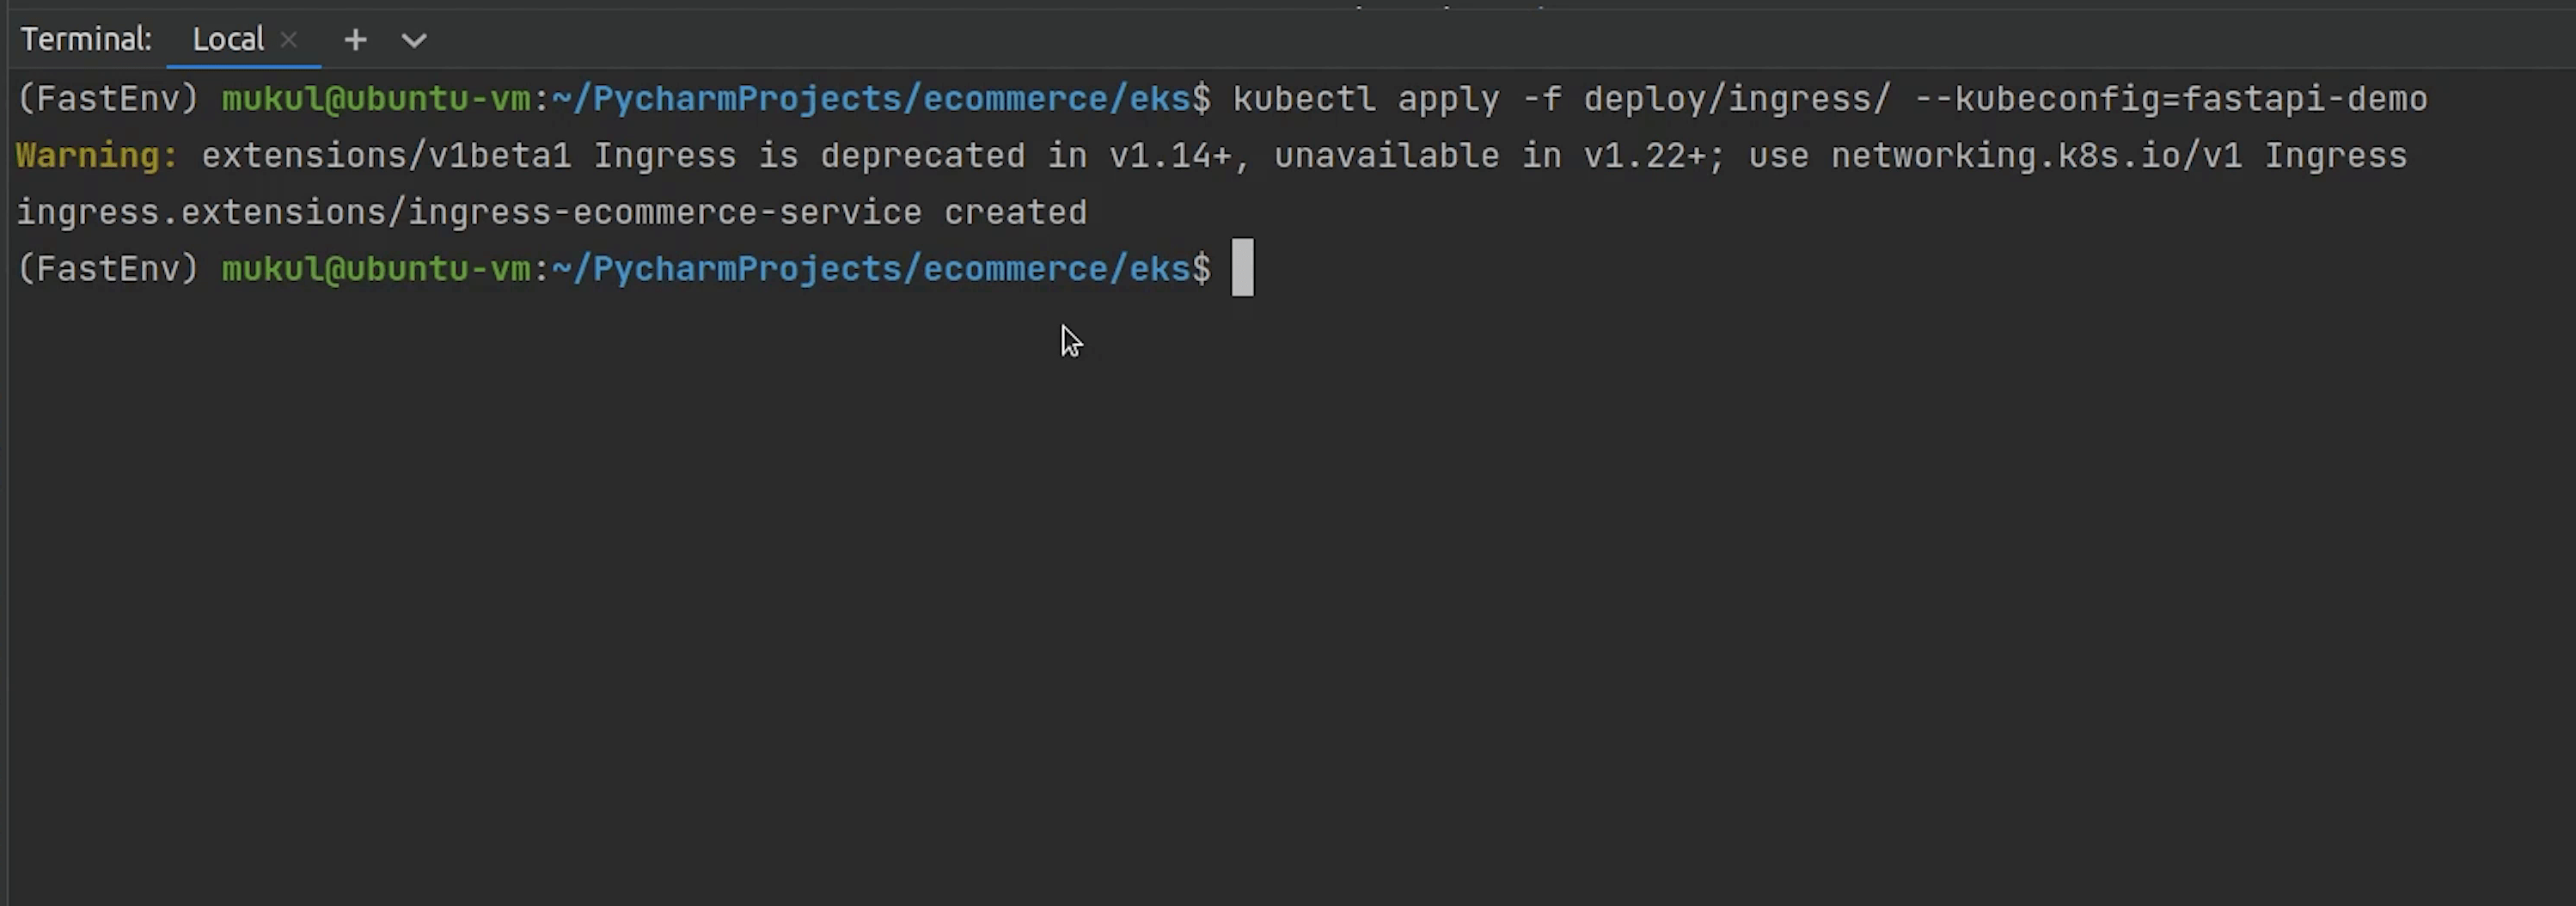Click the second prompt's PycharmProjects/ecommerce/eks path
This screenshot has height=906, width=2576.
(x=870, y=269)
